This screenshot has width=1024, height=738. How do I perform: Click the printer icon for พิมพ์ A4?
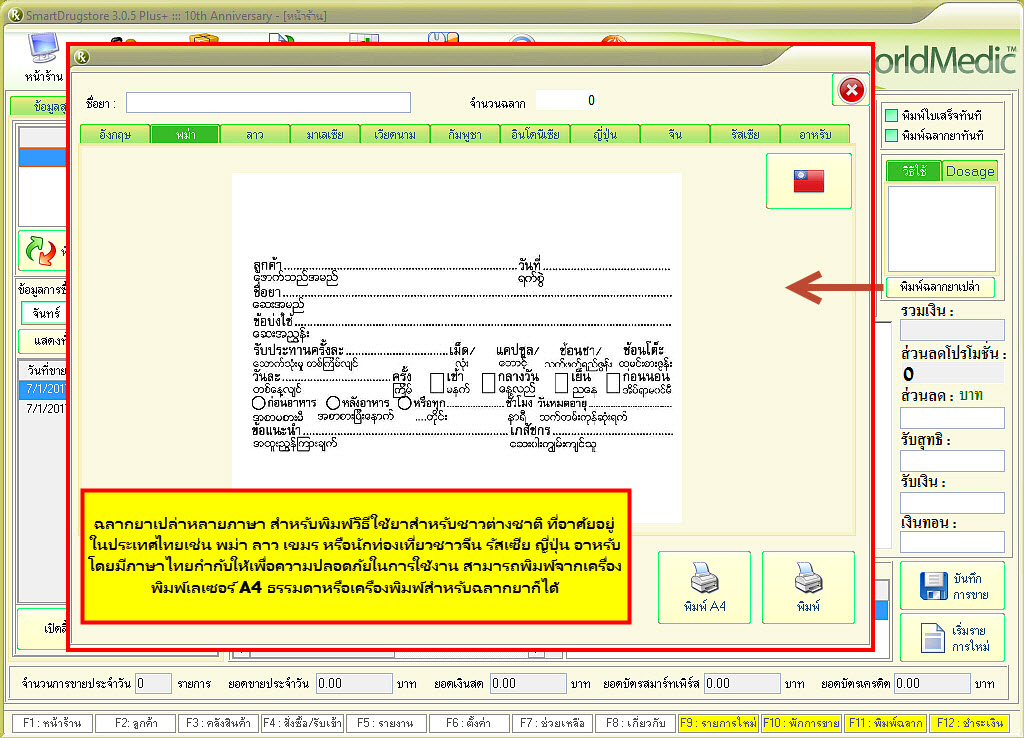pyautogui.click(x=703, y=578)
